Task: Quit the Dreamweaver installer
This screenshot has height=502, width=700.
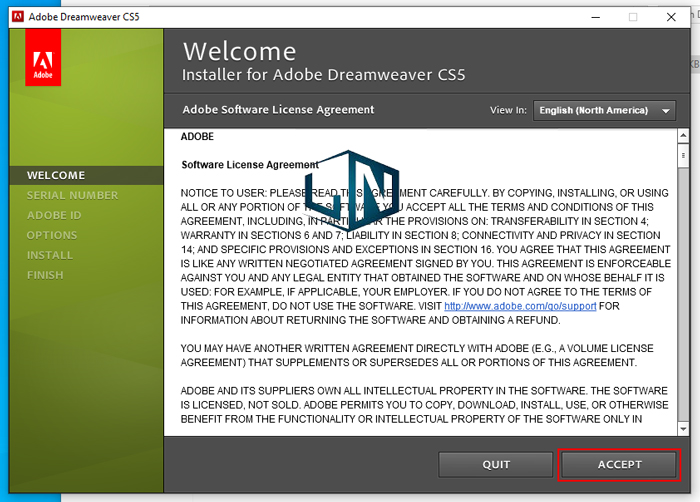Action: coord(496,464)
